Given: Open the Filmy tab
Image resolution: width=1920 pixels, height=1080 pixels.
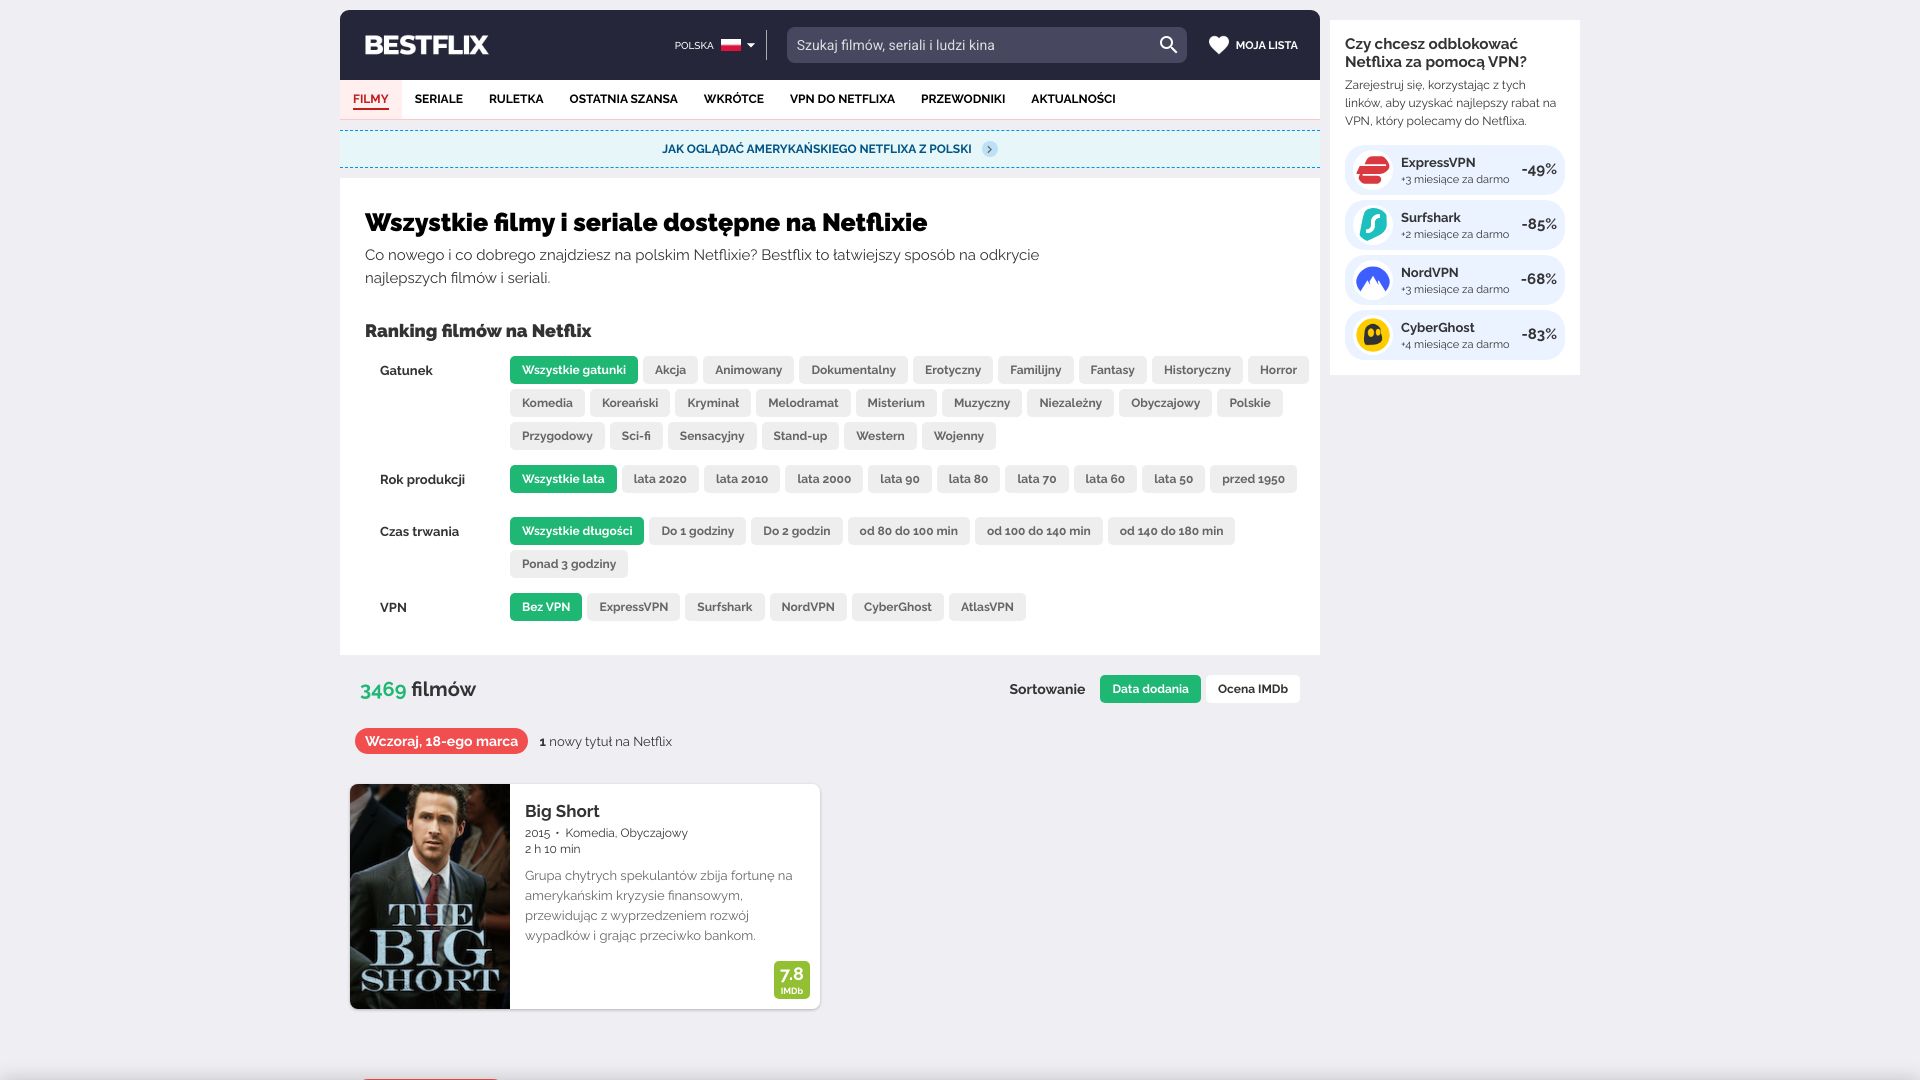Looking at the screenshot, I should click(x=370, y=99).
